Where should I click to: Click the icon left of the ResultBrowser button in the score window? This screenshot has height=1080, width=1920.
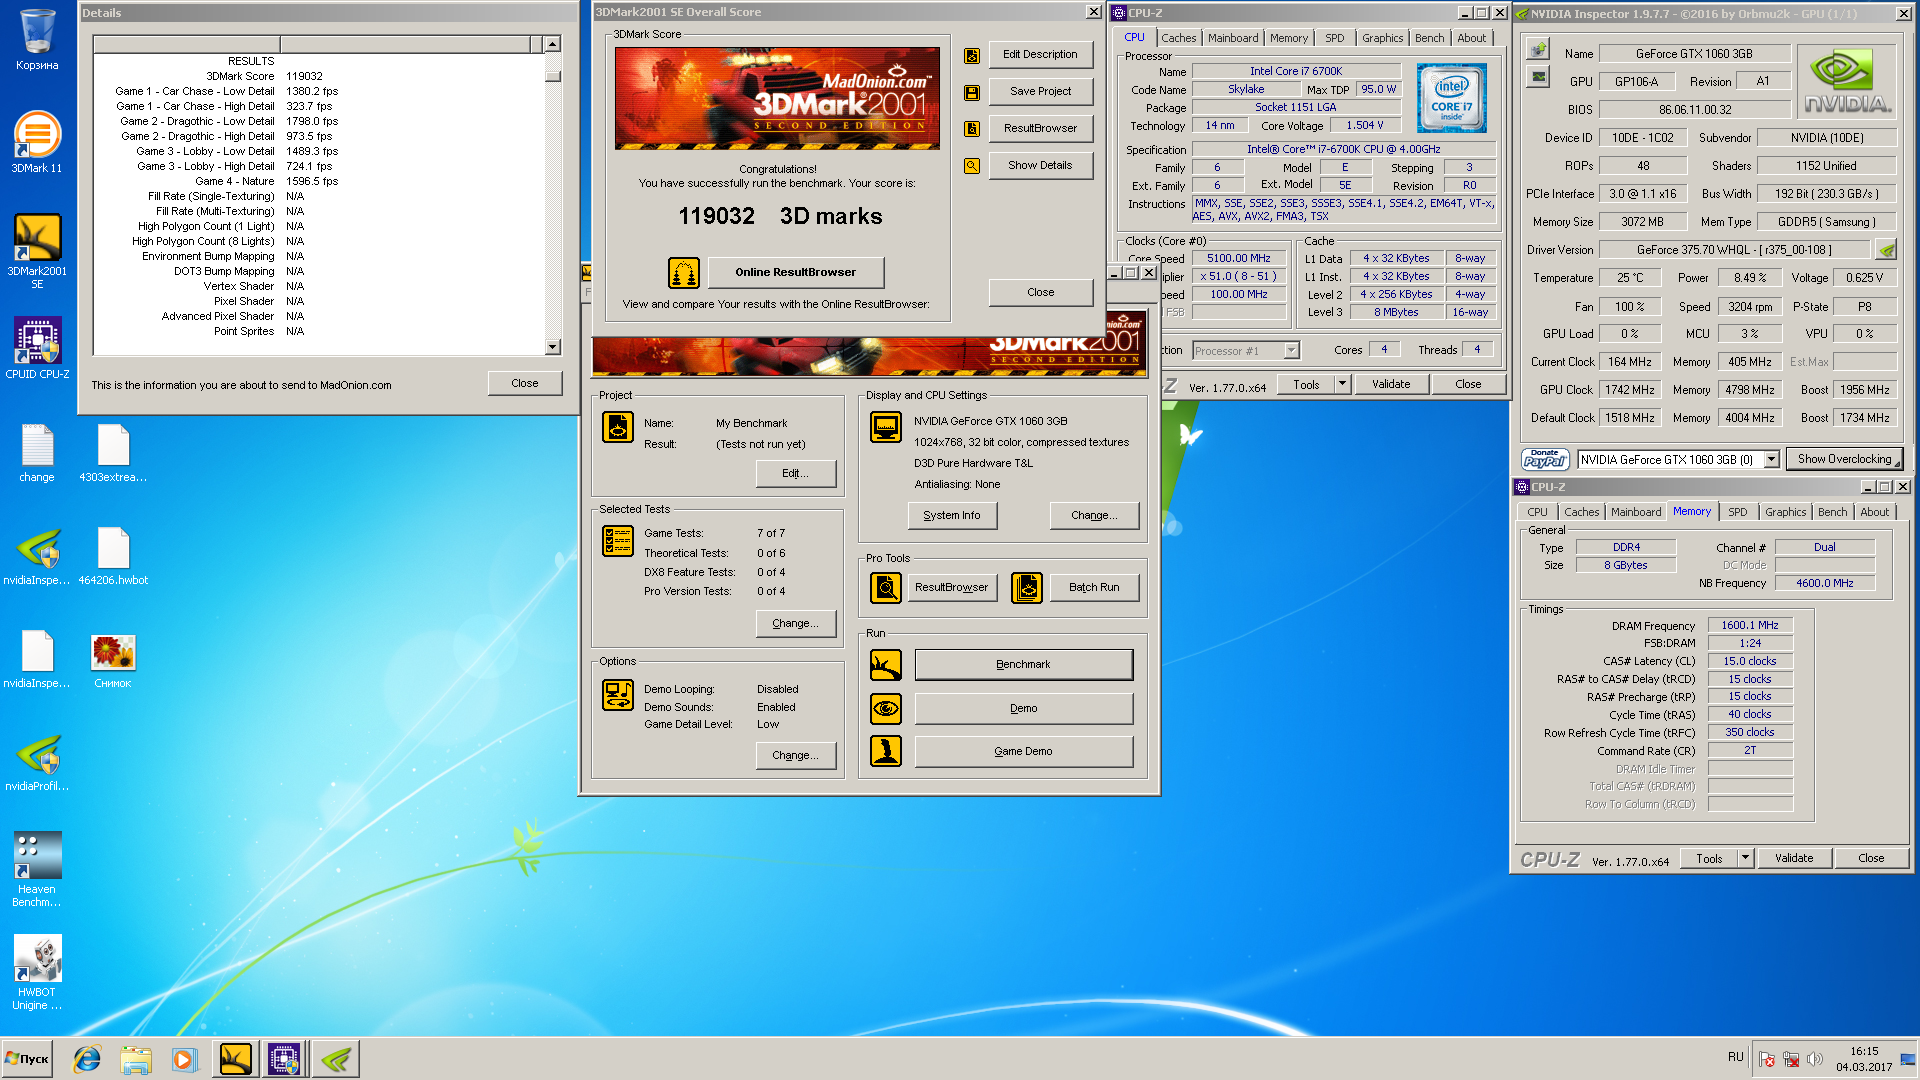971,129
